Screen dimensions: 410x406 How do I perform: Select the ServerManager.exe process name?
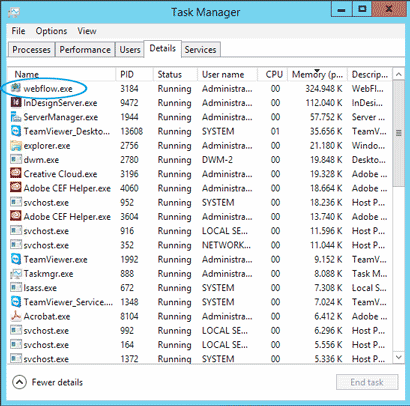click(x=61, y=117)
